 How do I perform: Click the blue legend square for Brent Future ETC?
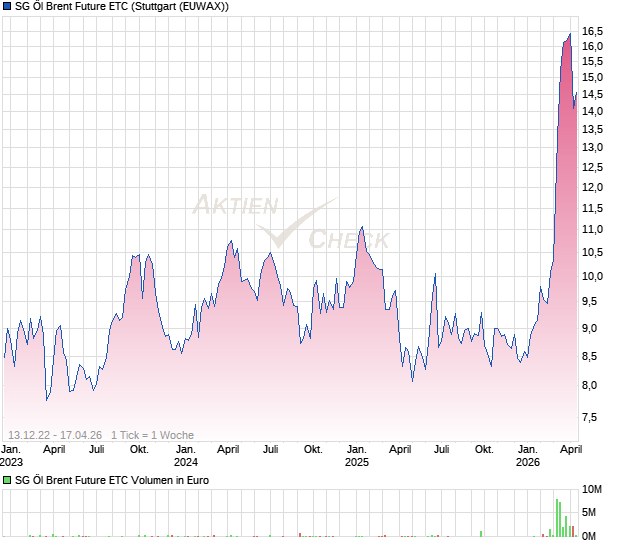[x=8, y=7]
